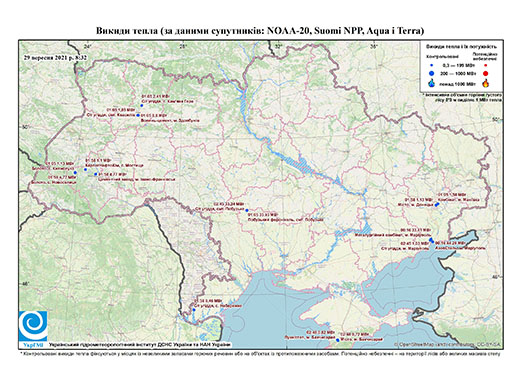Click the legend heading 'Викиди тепла і їх потужність'
This screenshot has width=520, height=368.
[461, 46]
